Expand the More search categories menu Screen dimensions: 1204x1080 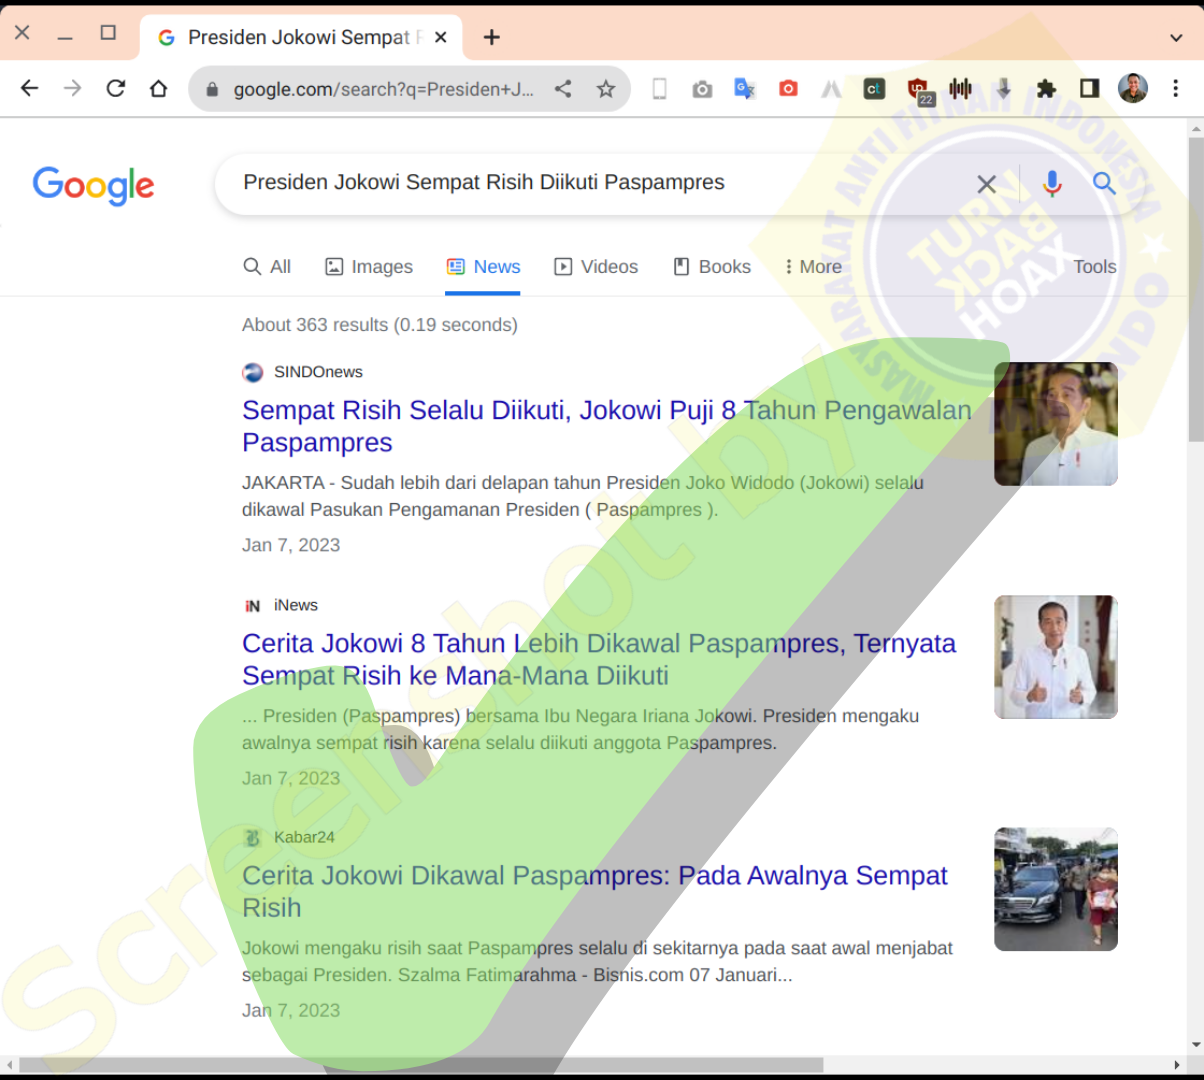(813, 267)
